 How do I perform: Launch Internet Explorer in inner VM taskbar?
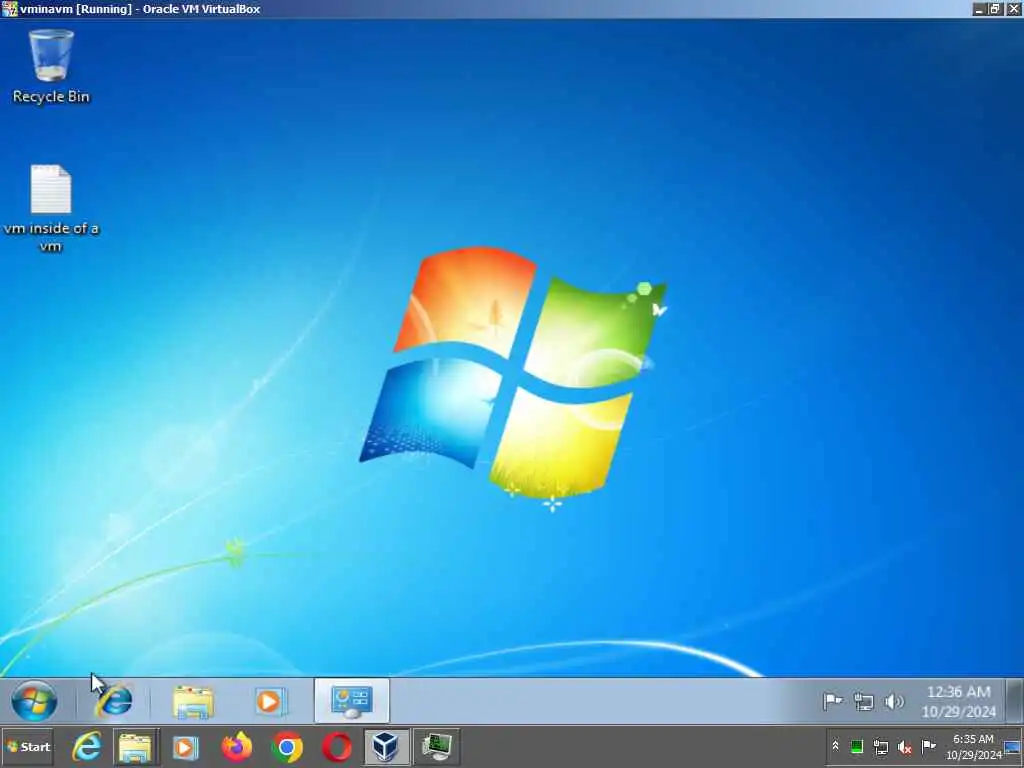pyautogui.click(x=114, y=701)
